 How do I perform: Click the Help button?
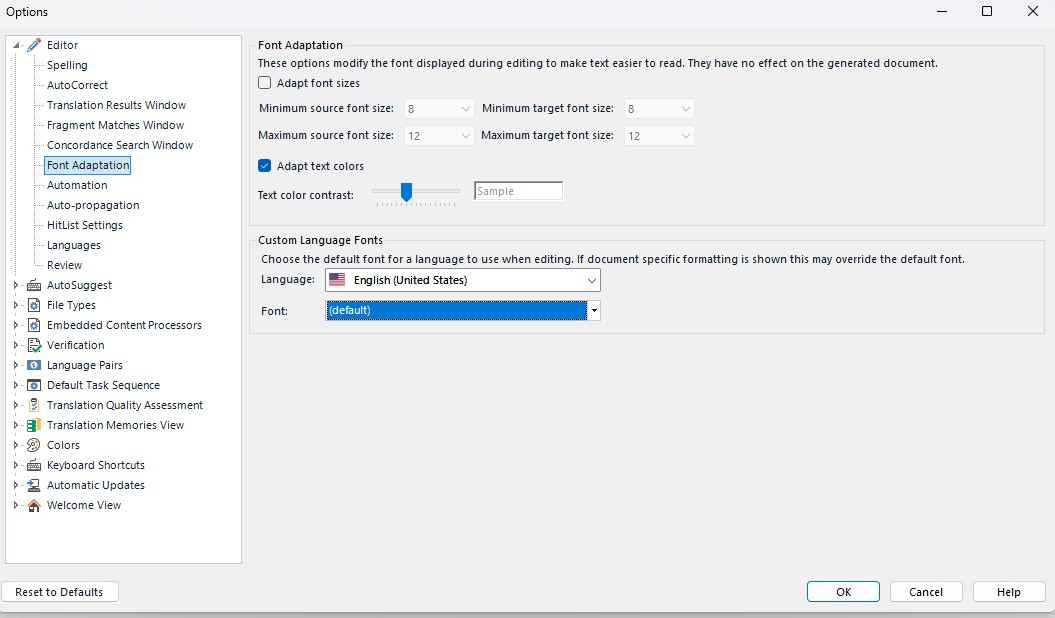(x=1008, y=591)
